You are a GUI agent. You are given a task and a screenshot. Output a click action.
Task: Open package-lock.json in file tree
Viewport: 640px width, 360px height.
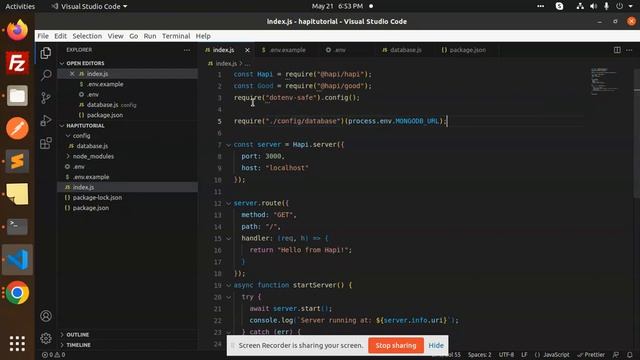click(x=97, y=198)
